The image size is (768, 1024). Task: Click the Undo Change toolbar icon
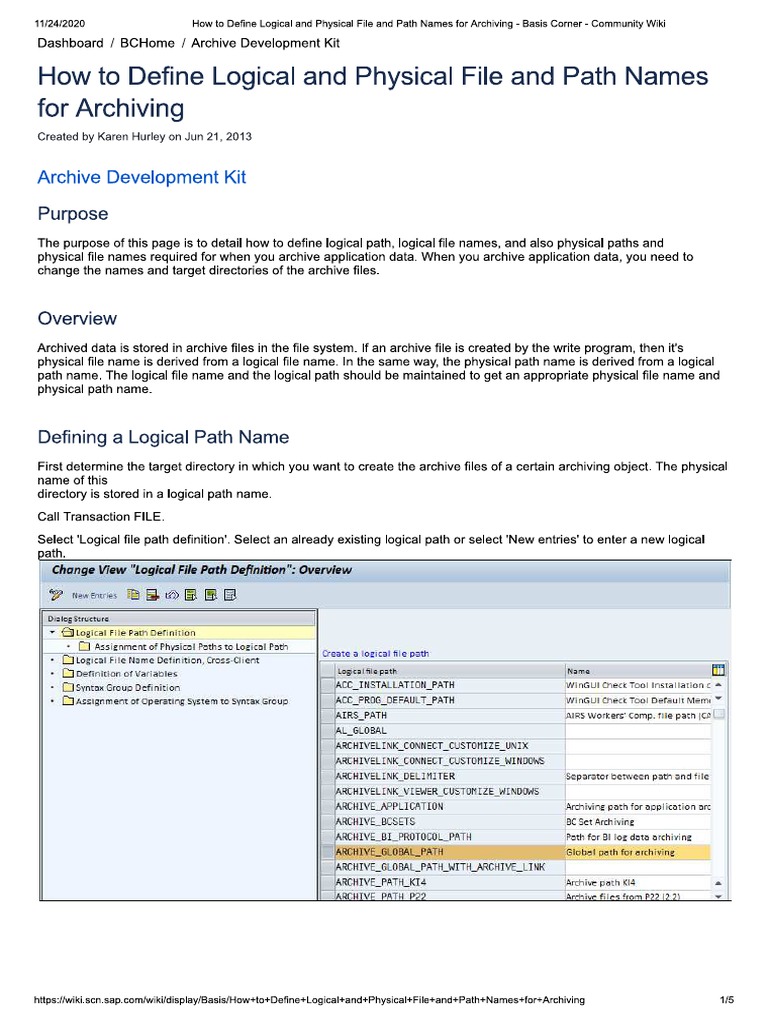(171, 595)
